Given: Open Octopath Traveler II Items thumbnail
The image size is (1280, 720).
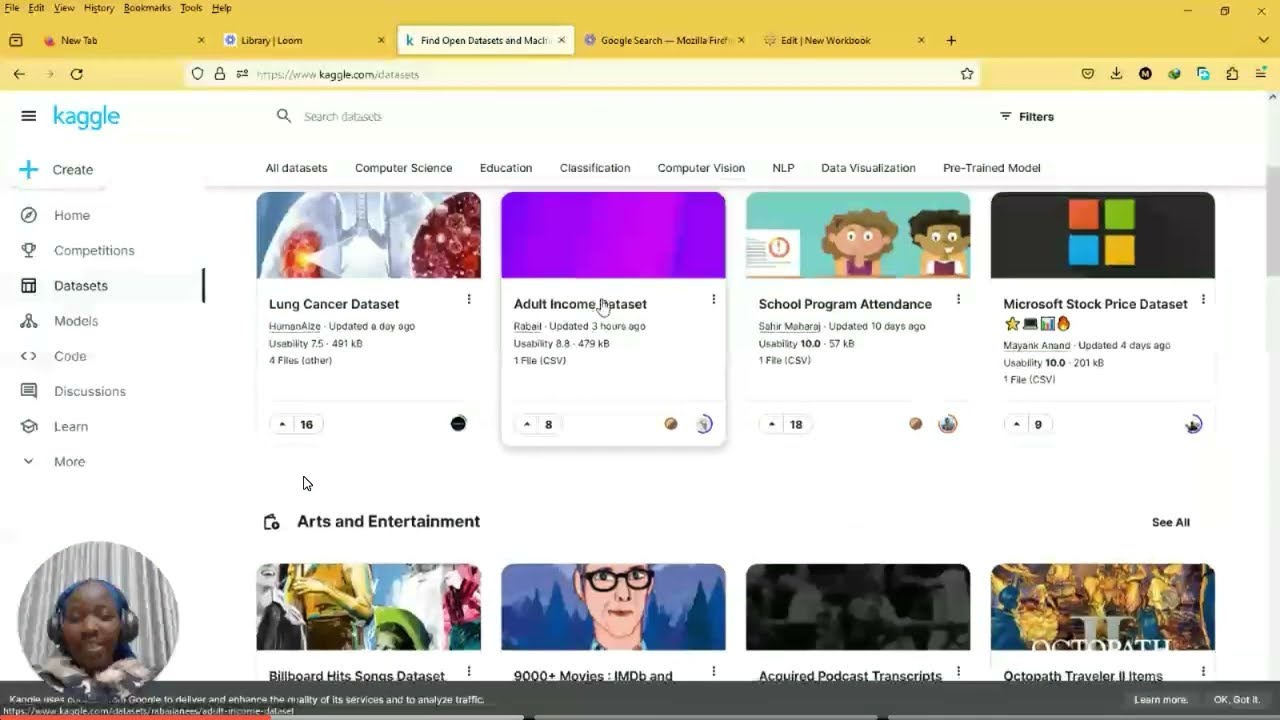Looking at the screenshot, I should pos(1103,607).
